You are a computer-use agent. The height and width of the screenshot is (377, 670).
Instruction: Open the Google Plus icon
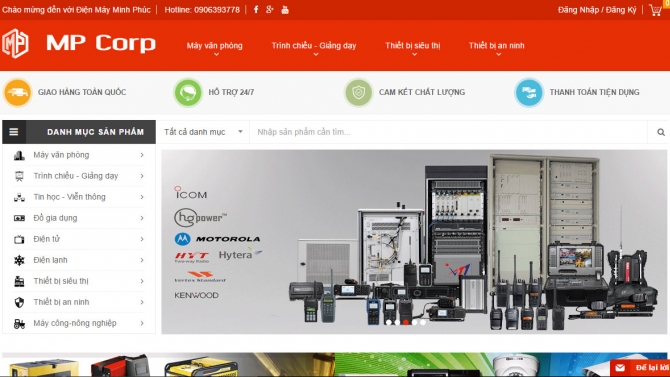(x=270, y=9)
